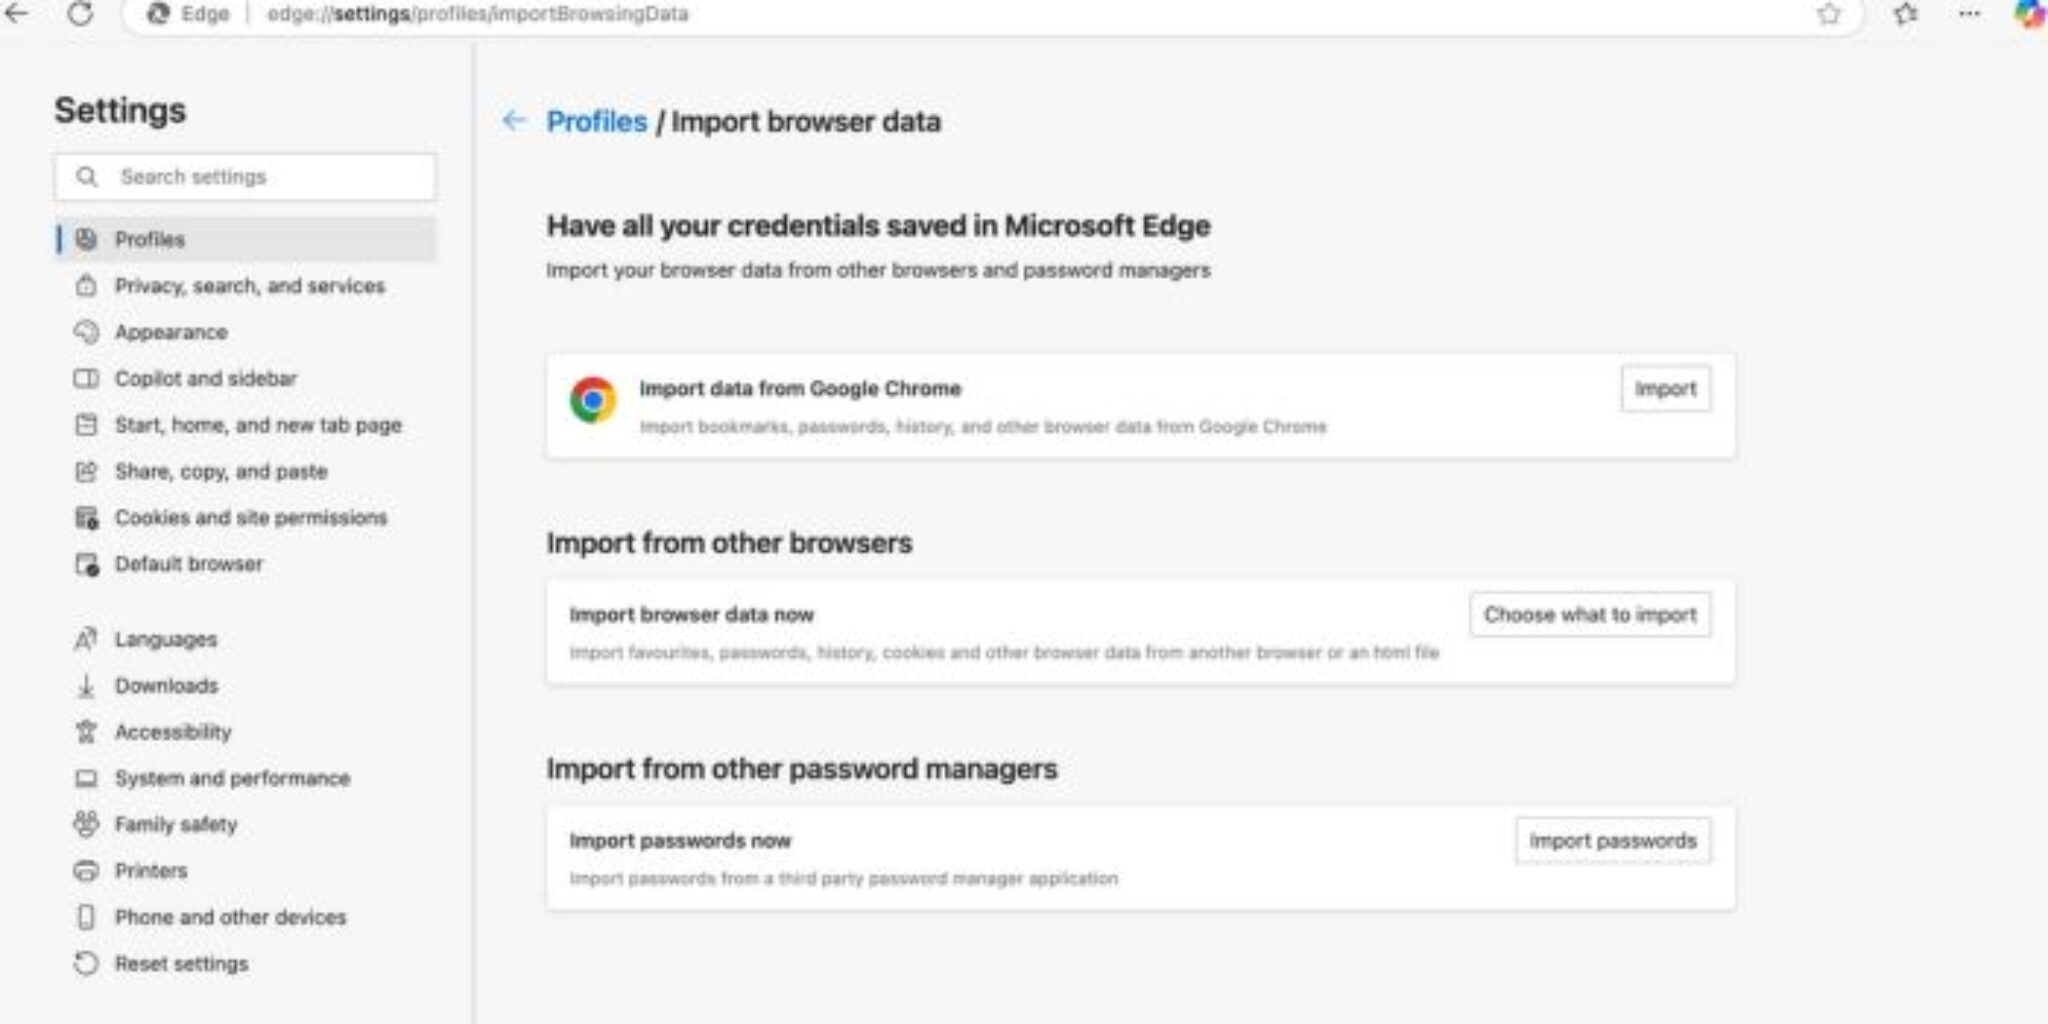The image size is (2048, 1024).
Task: Select Copilot and sidebar settings
Action: [x=206, y=378]
